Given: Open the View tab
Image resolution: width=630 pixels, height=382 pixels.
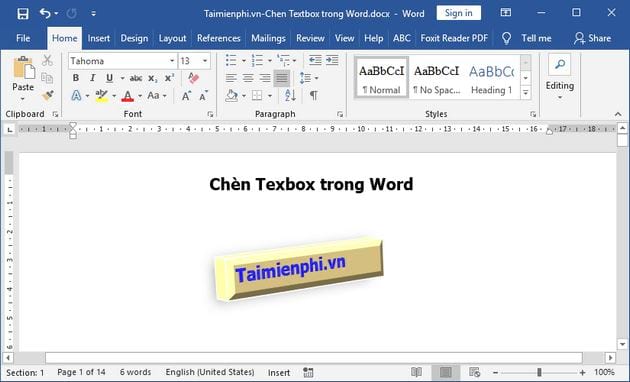Looking at the screenshot, I should (344, 38).
